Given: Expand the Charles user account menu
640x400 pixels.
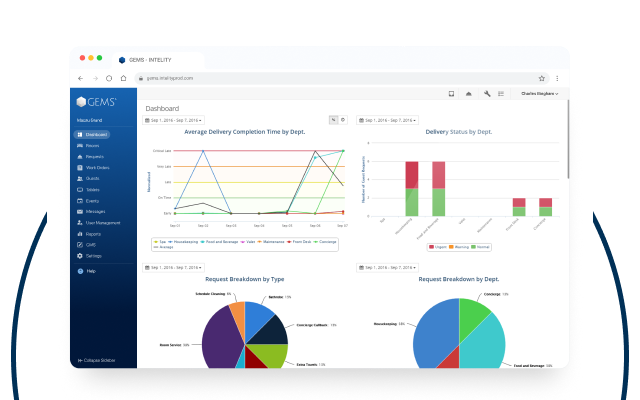Looking at the screenshot, I should 539,94.
